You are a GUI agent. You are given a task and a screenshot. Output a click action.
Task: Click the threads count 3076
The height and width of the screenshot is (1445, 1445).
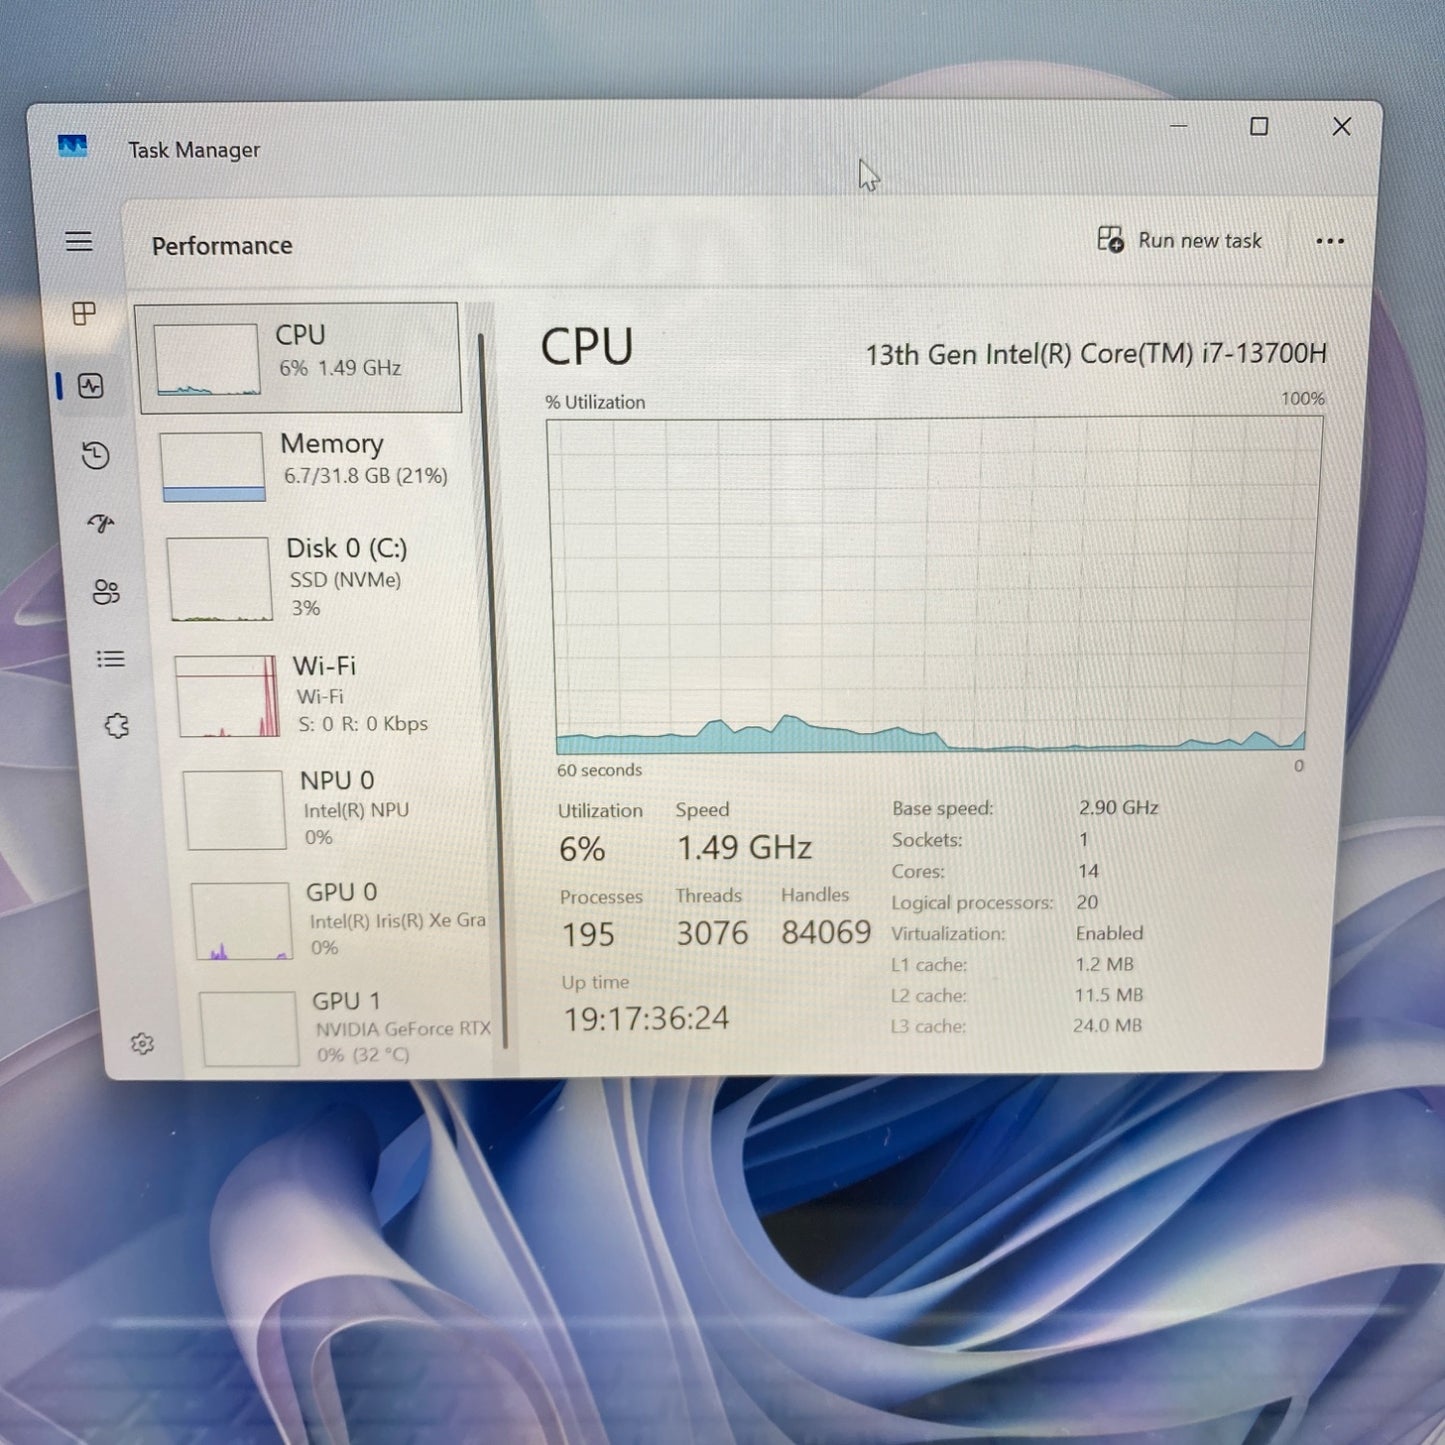[x=712, y=933]
